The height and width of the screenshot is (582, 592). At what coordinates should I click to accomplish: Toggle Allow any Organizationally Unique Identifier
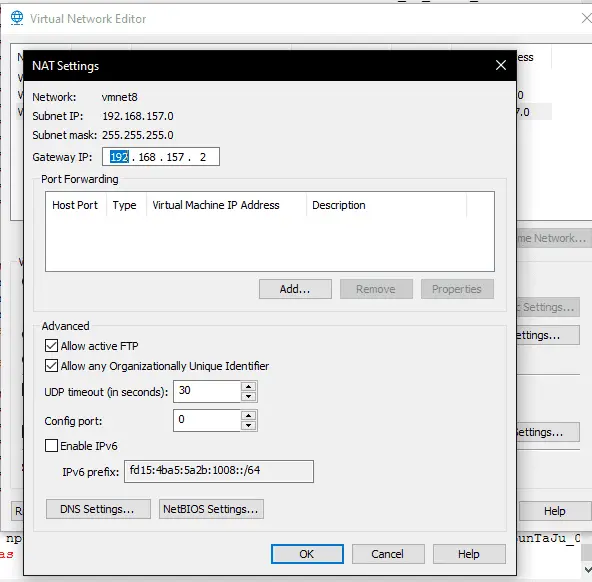click(51, 365)
